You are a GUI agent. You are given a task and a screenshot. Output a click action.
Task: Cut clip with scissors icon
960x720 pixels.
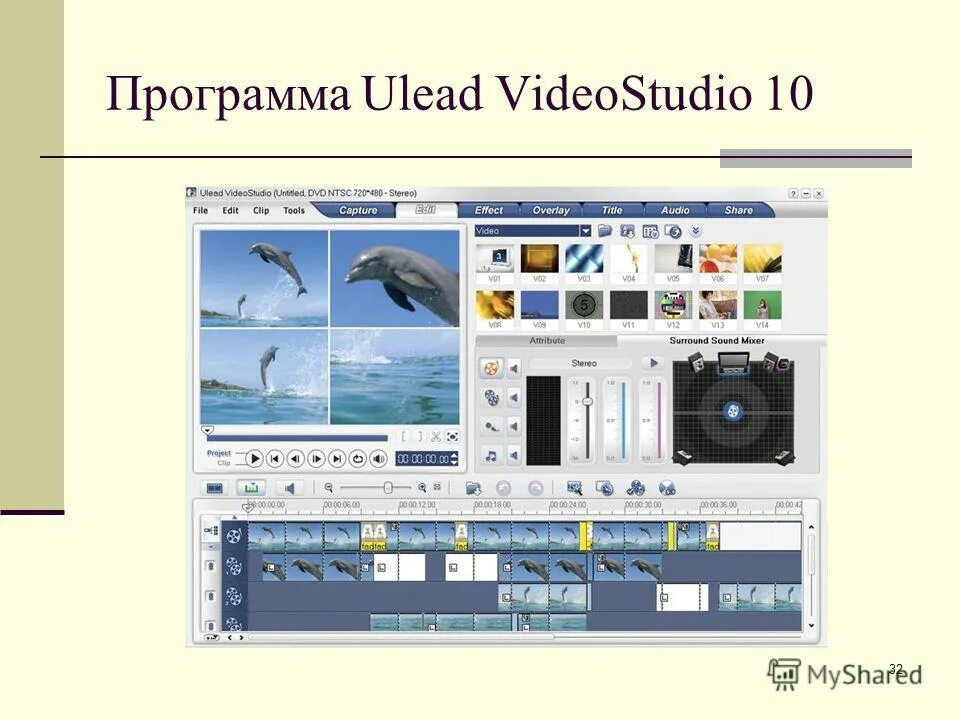(435, 437)
